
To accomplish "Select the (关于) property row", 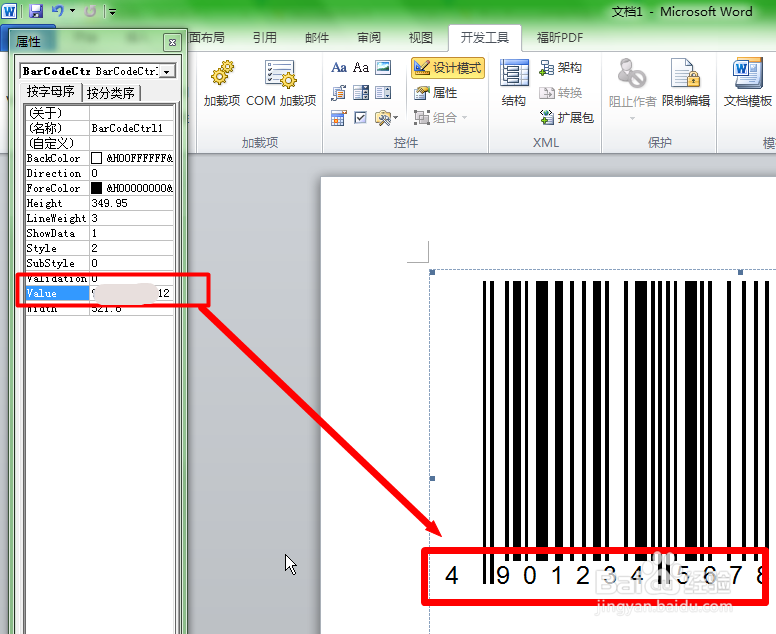I will pos(99,113).
